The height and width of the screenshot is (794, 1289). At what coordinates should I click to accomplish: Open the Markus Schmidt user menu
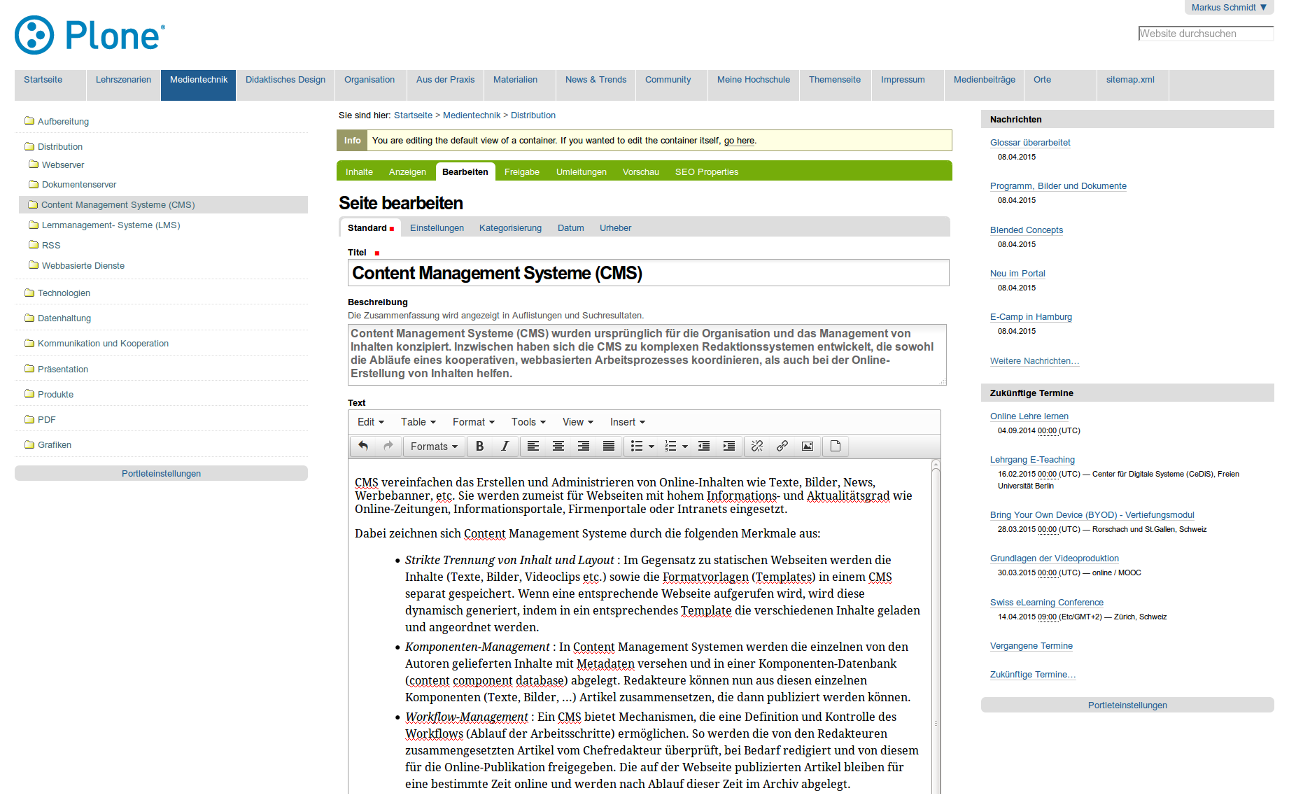tap(1229, 8)
